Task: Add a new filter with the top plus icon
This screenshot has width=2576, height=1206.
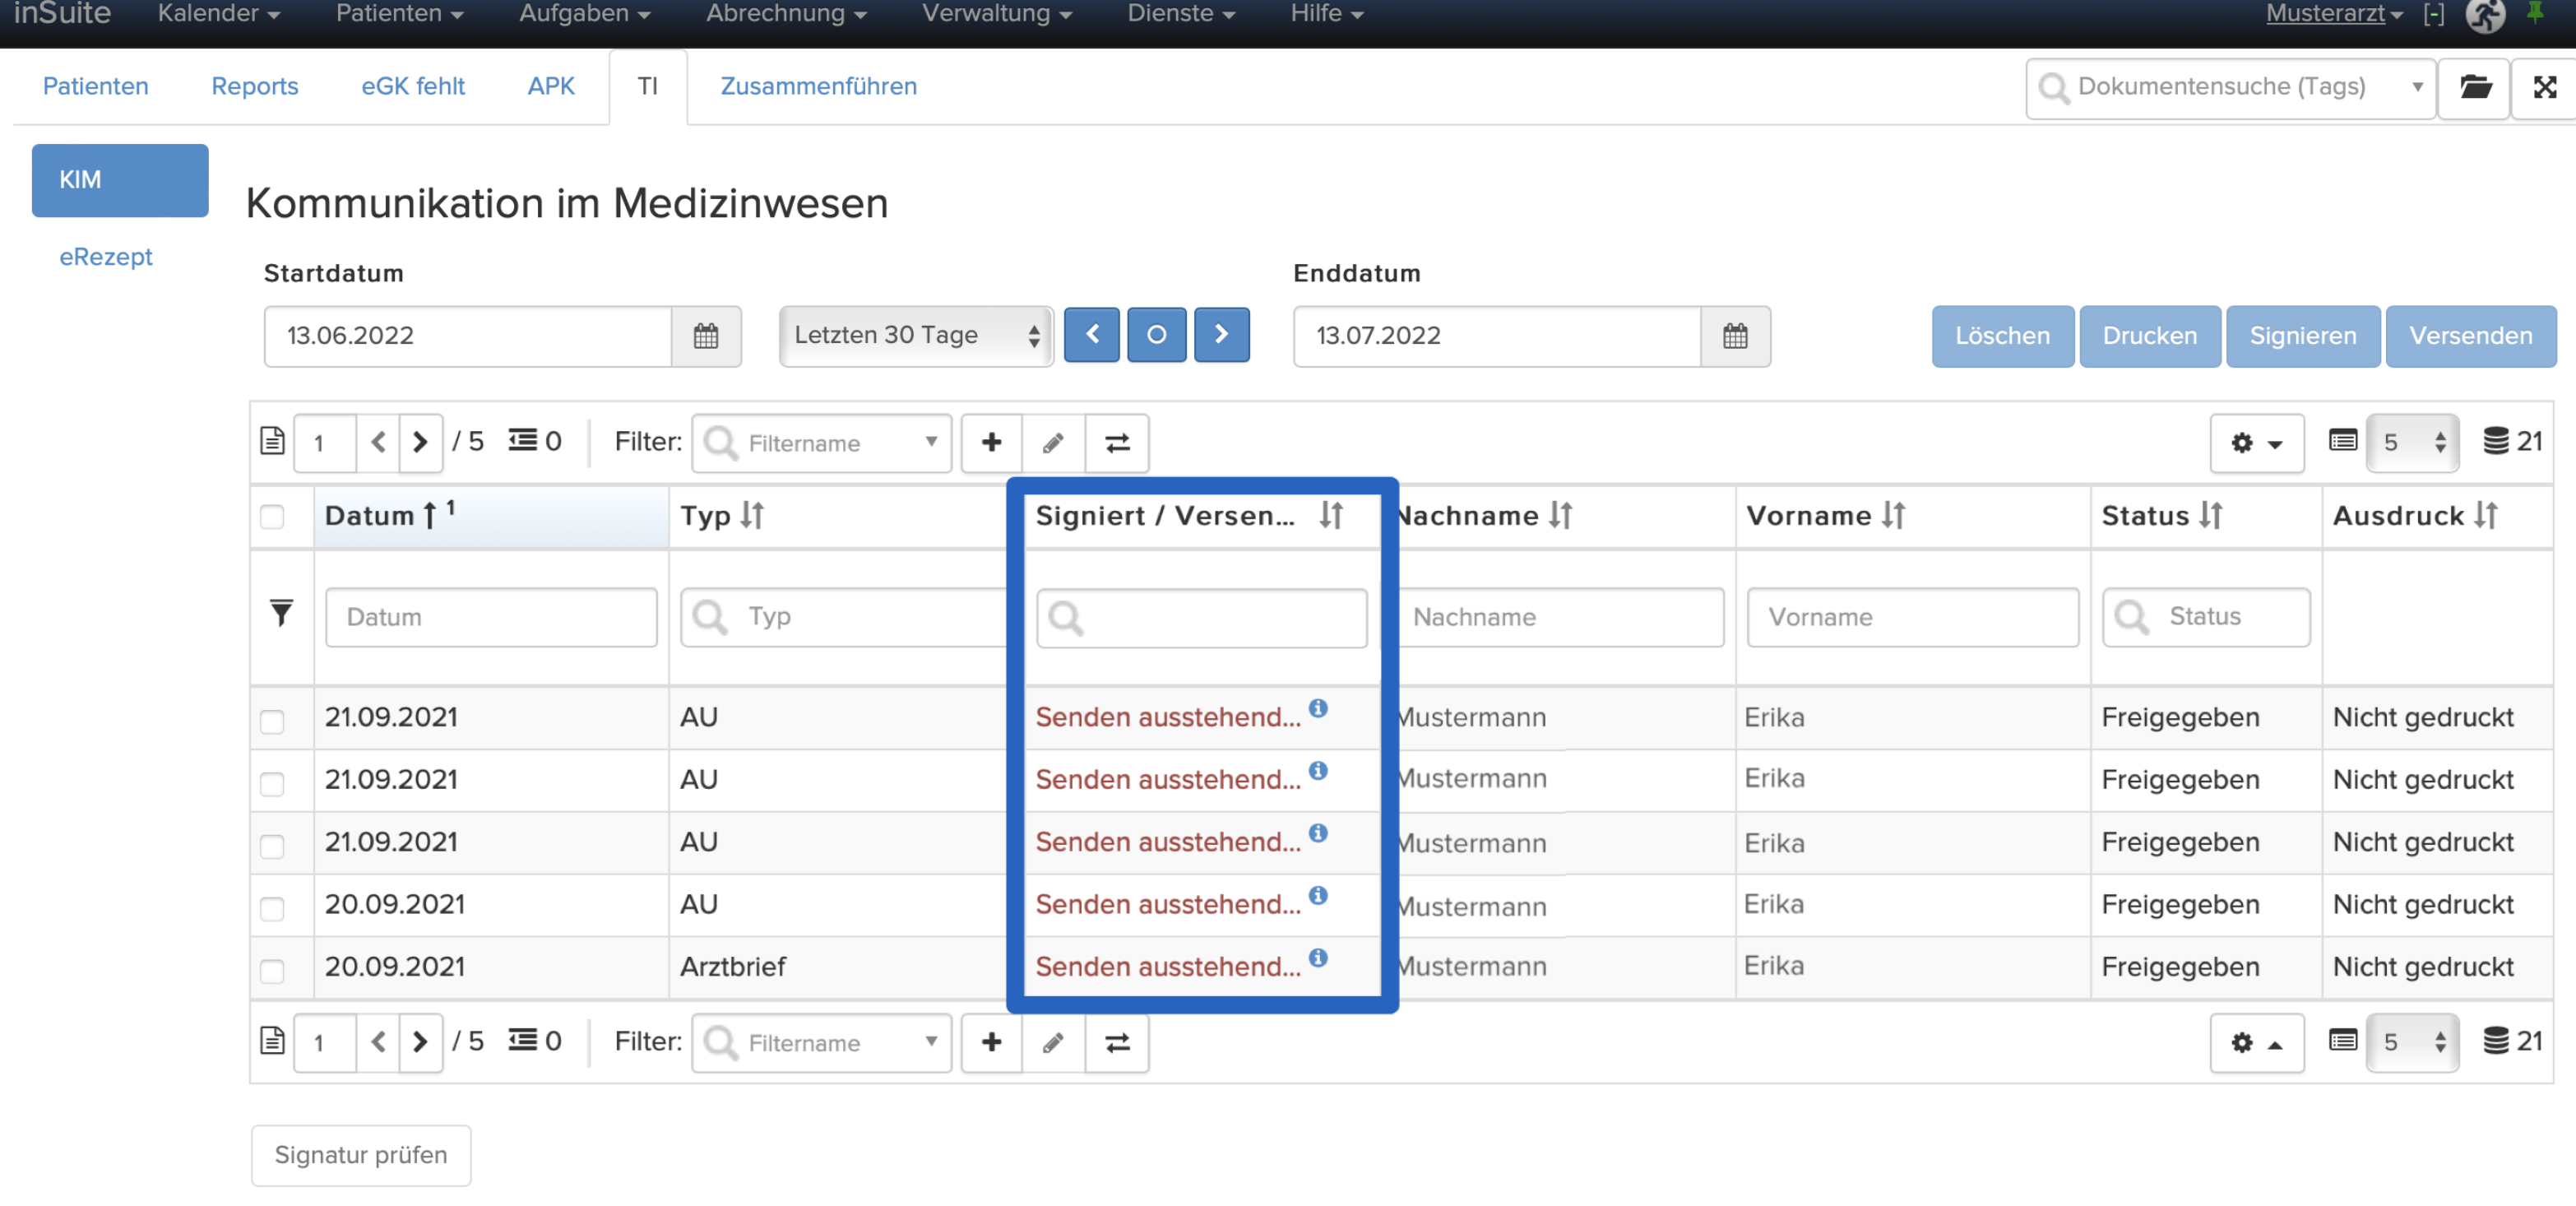Action: tap(991, 442)
